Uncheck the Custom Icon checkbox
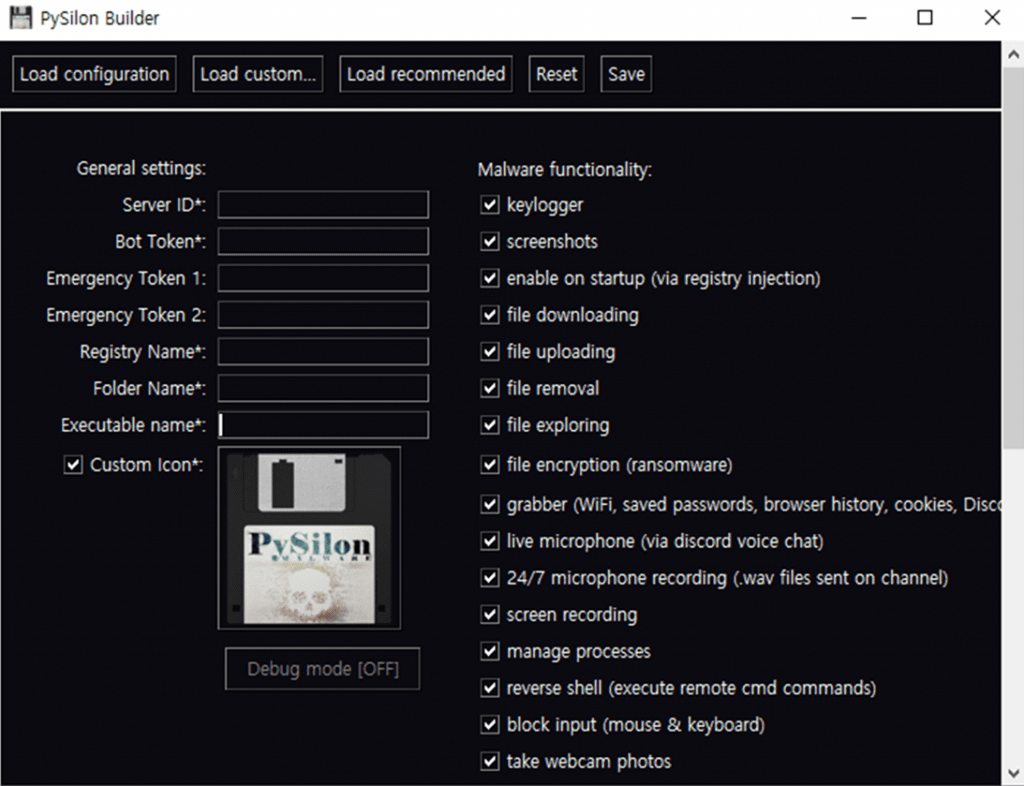This screenshot has width=1024, height=786. click(73, 465)
